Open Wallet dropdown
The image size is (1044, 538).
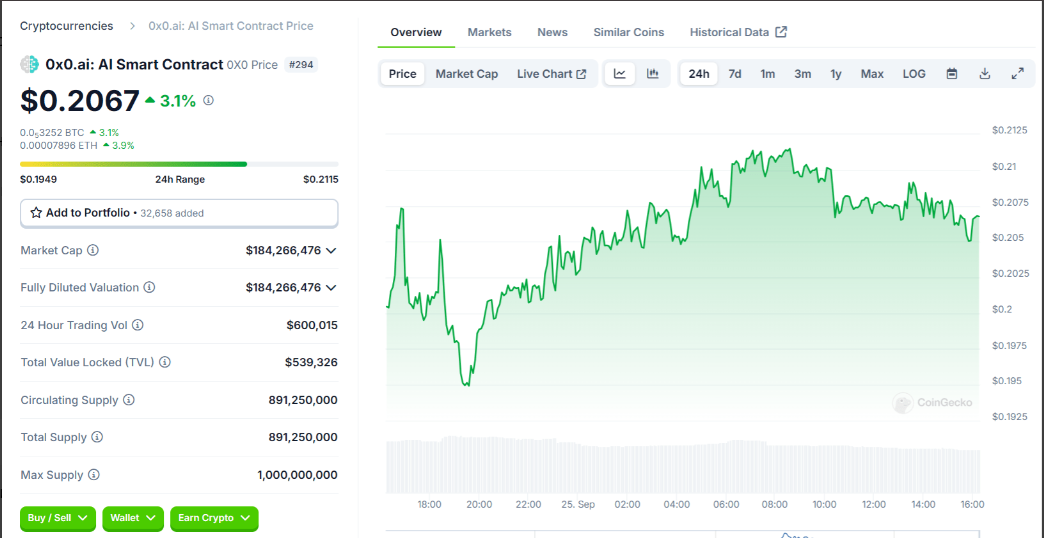click(133, 518)
